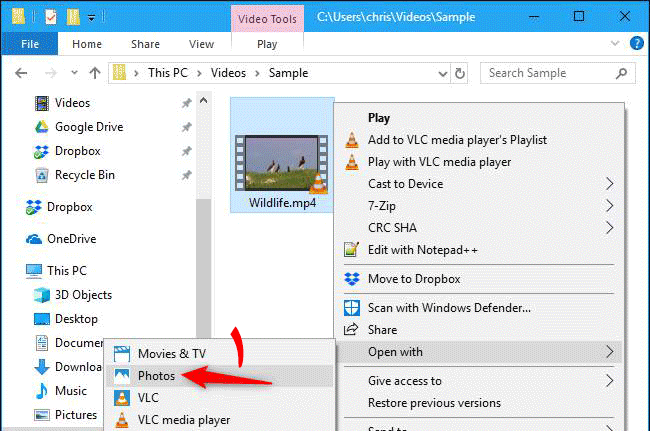
Task: Click the Google Drive icon in sidebar
Action: (x=42, y=127)
